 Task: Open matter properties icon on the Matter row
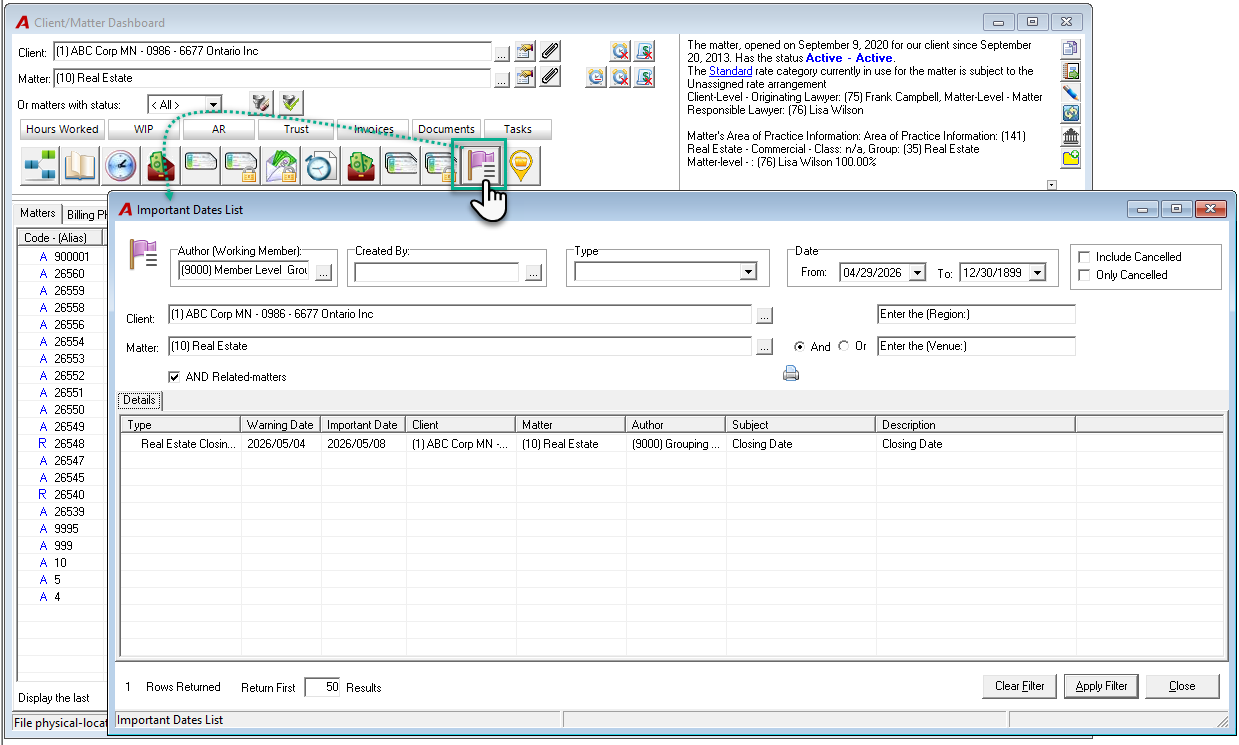point(525,77)
